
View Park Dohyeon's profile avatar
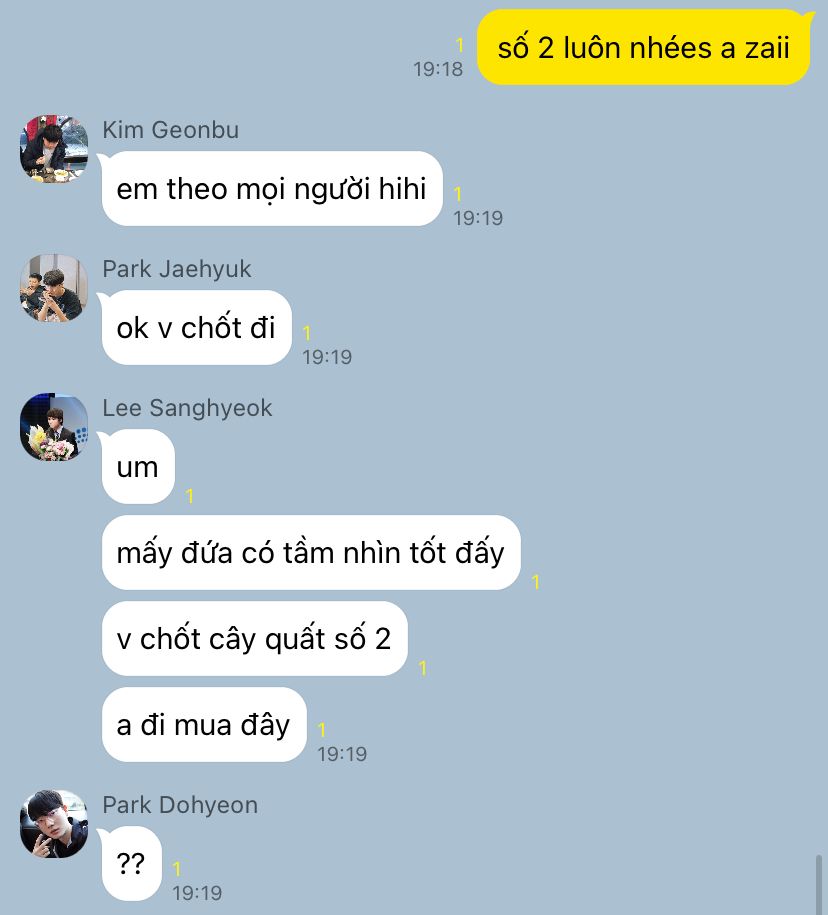click(x=54, y=823)
